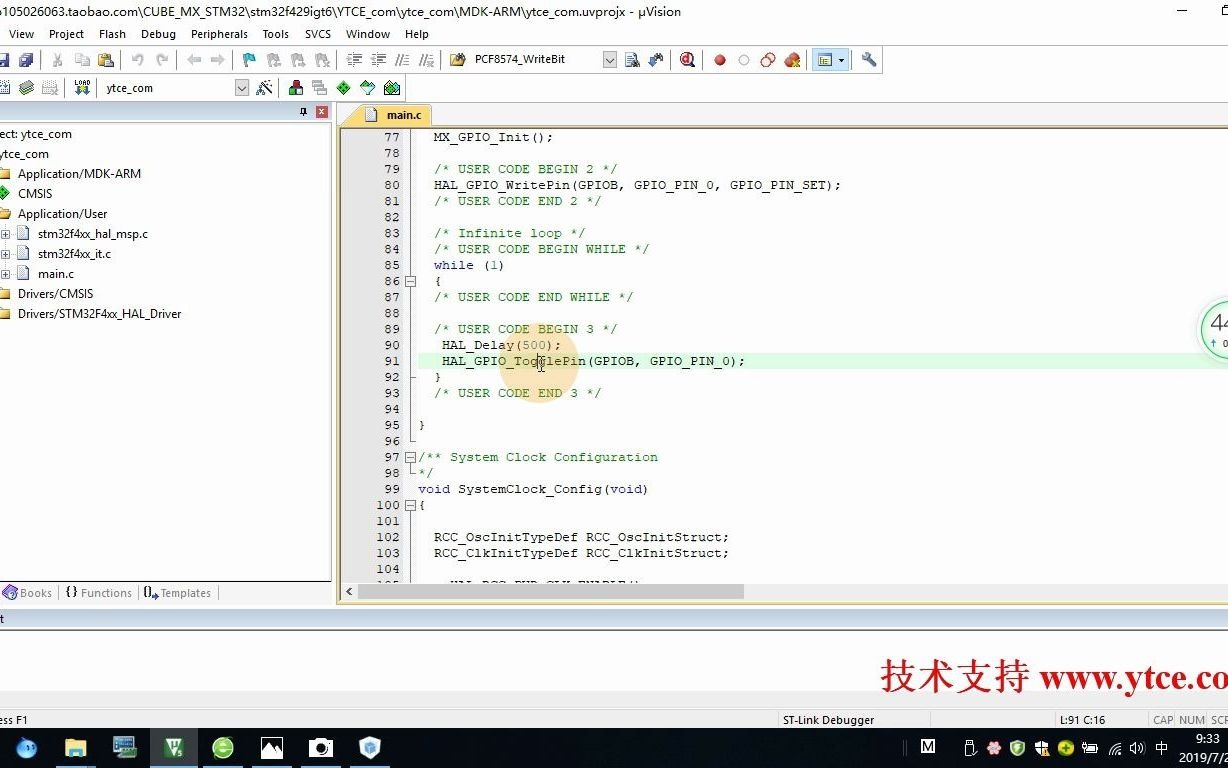Click the Configuration wrench icon

[868, 60]
